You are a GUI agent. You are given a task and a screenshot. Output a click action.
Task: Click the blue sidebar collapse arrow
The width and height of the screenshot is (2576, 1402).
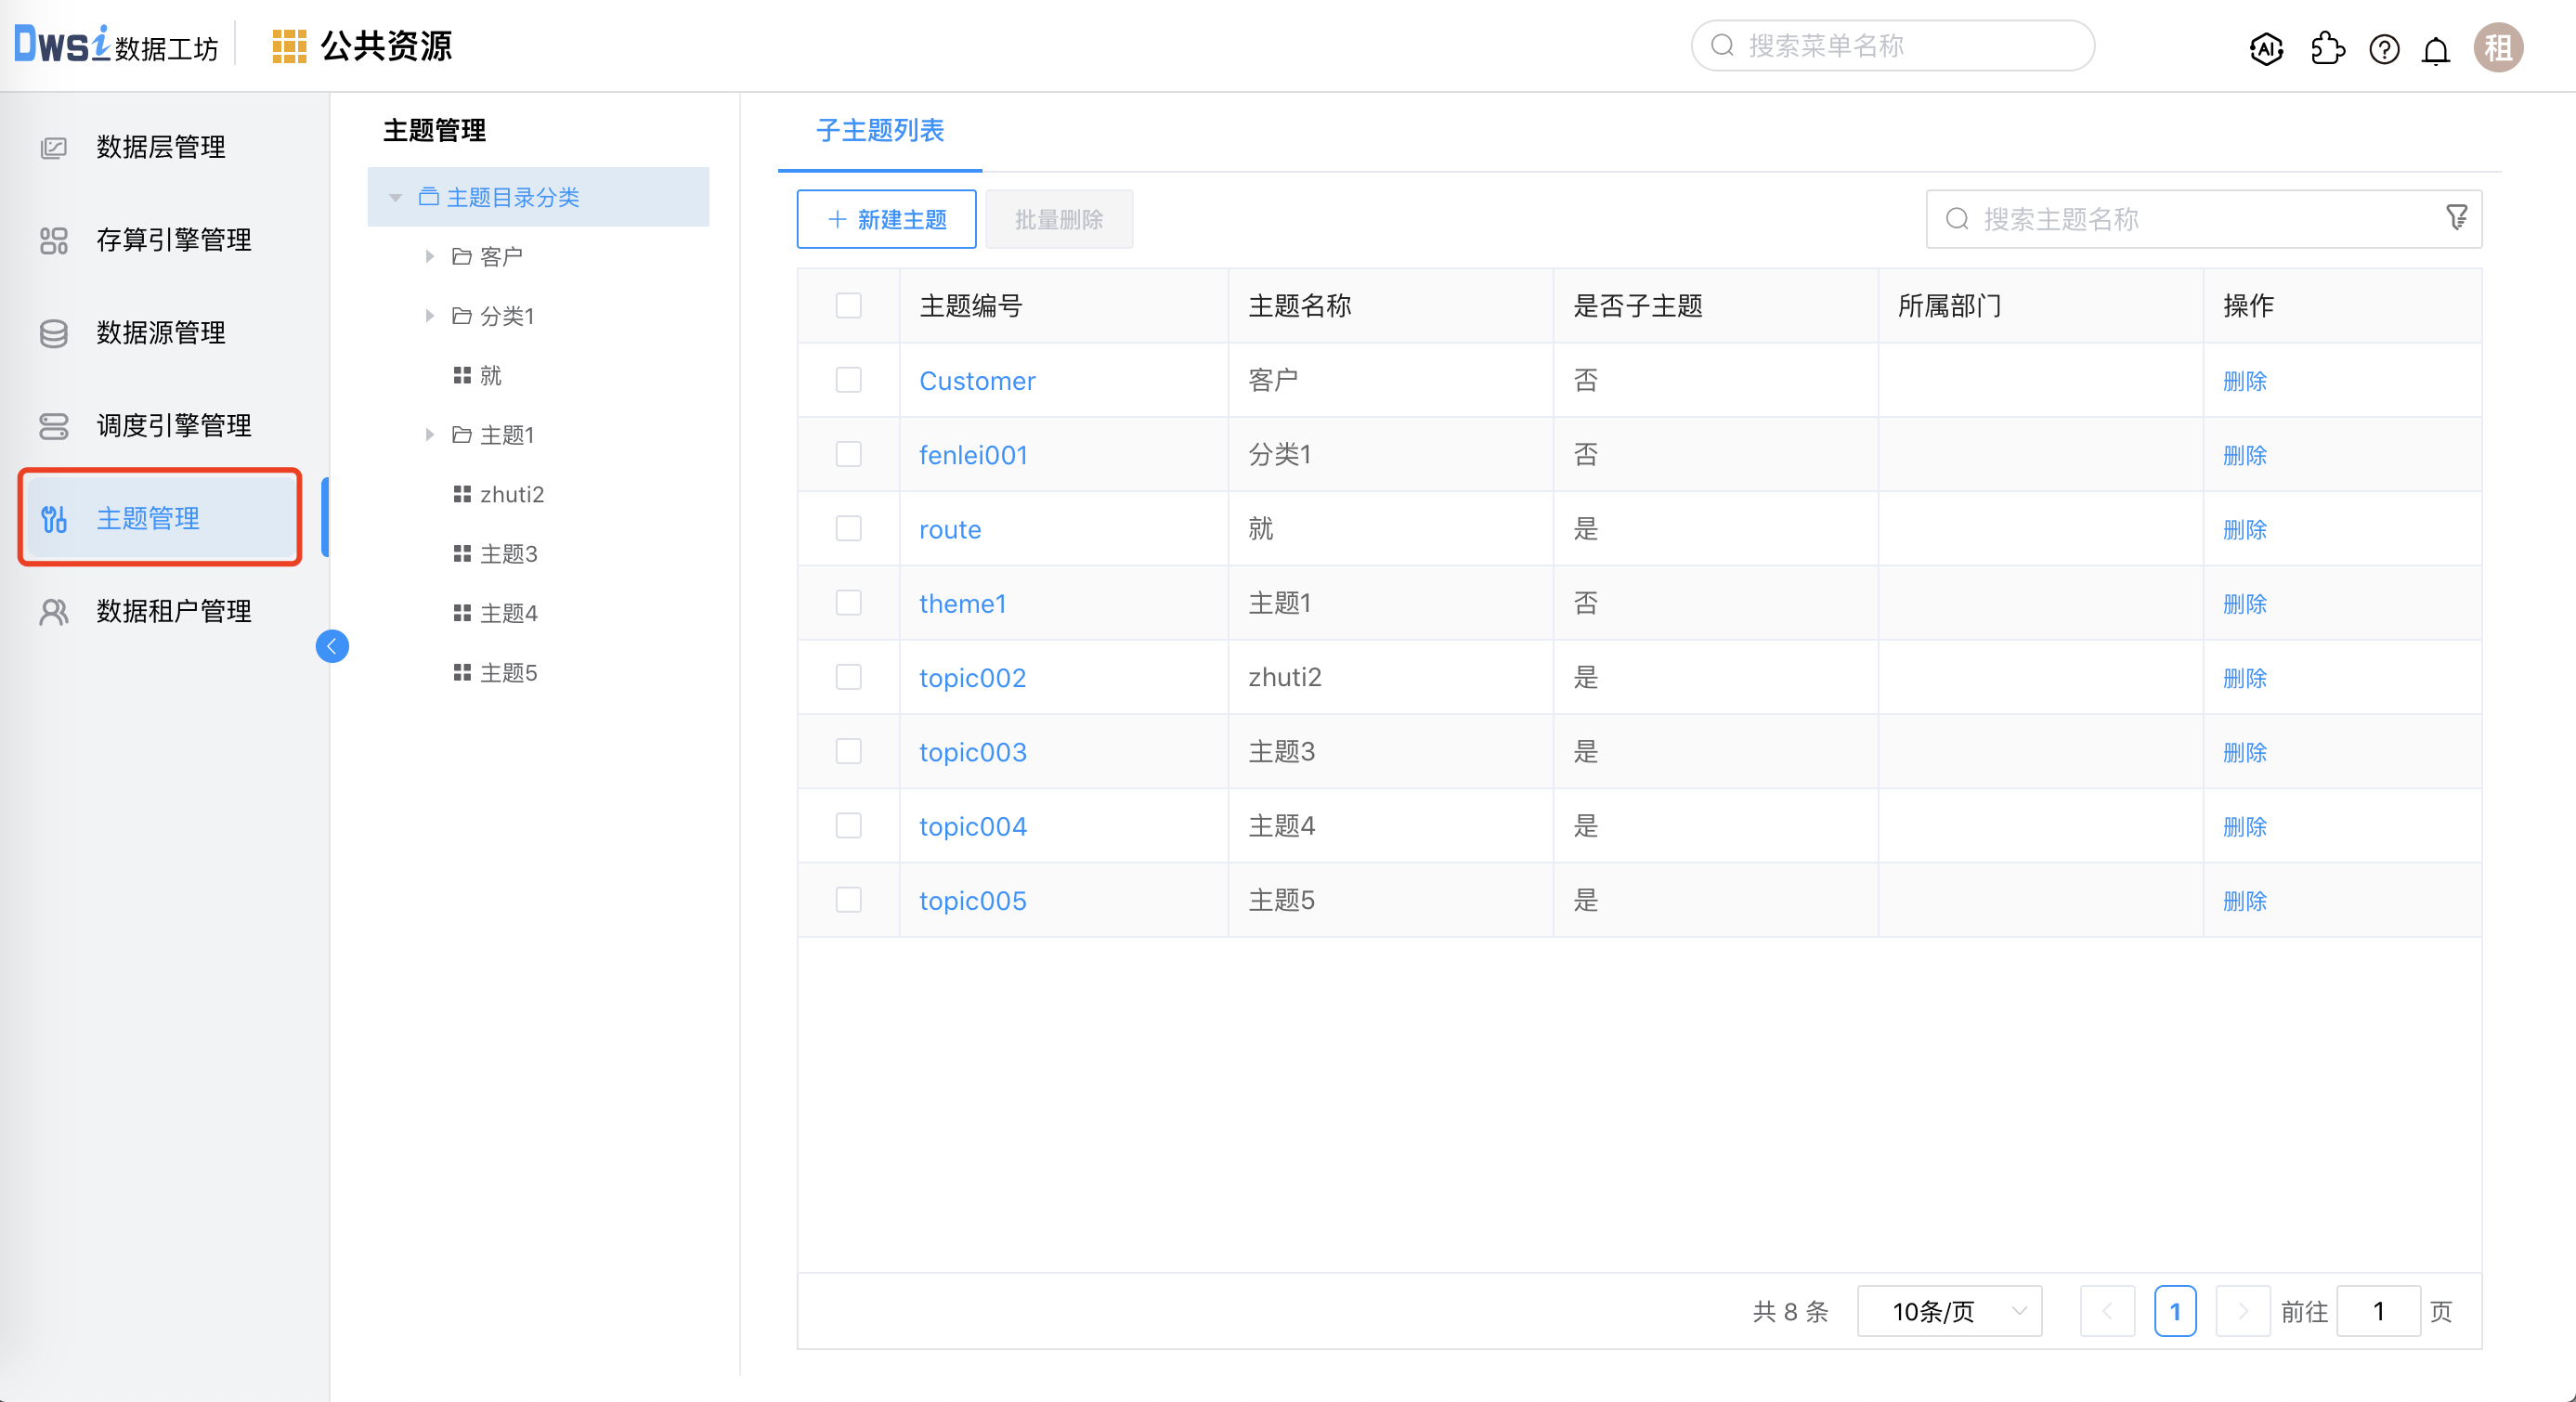coord(332,646)
